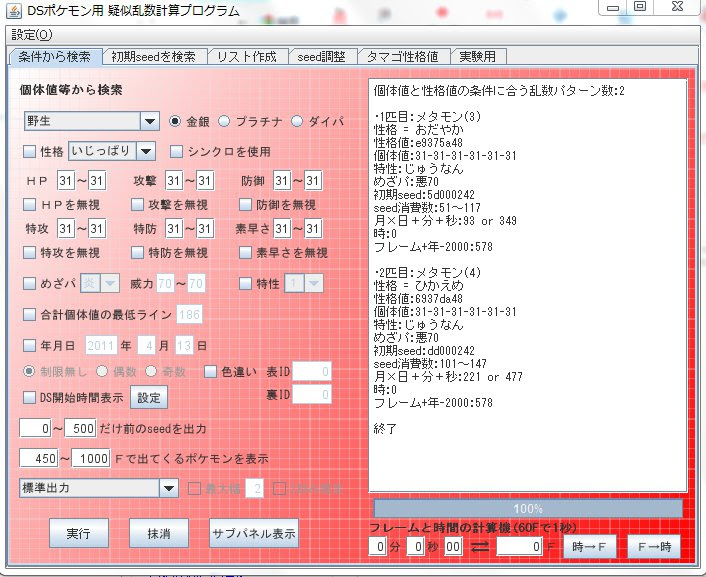Viewport: 706px width, 577px height.
Task: Click the F→時 convert button
Action: click(655, 546)
